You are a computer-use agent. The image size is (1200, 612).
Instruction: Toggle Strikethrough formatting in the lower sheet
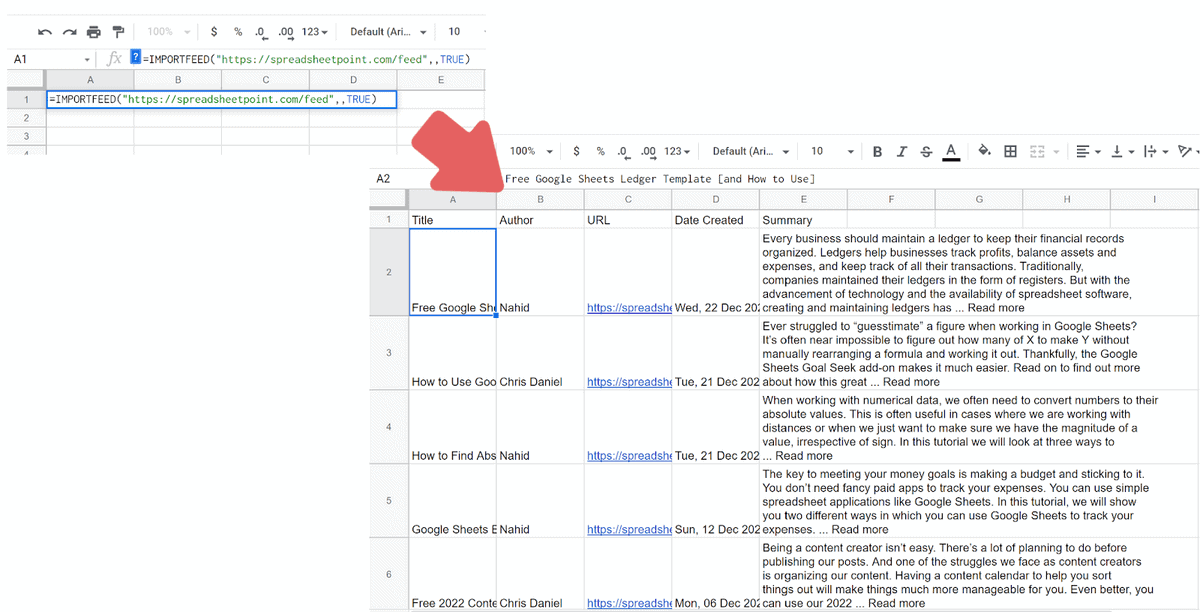click(926, 152)
